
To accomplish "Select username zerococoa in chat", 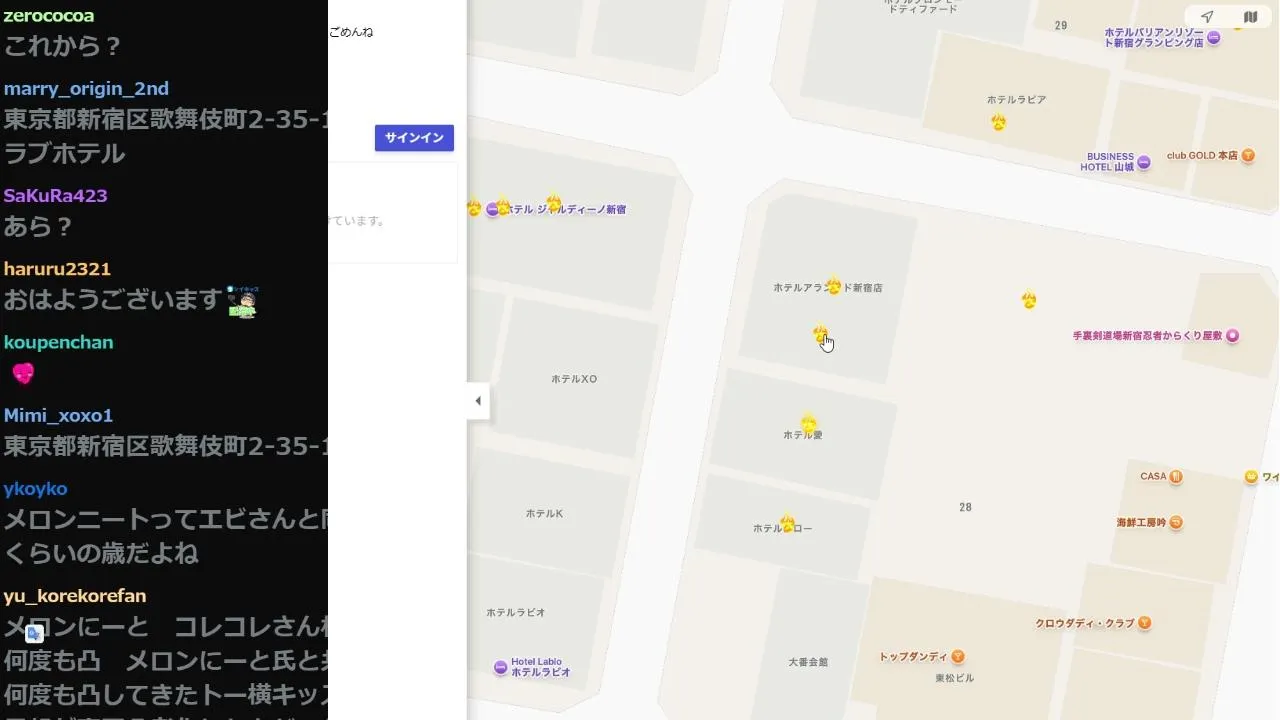I will (49, 15).
